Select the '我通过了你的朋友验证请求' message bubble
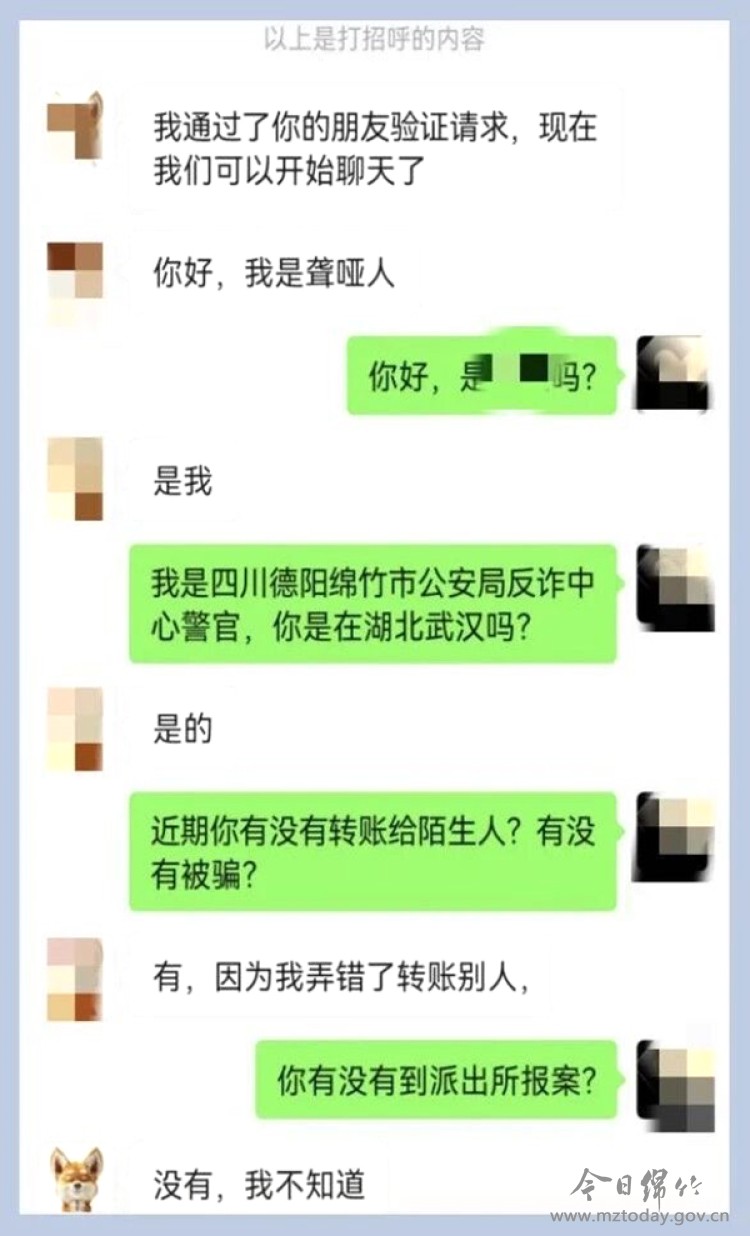 [376, 149]
